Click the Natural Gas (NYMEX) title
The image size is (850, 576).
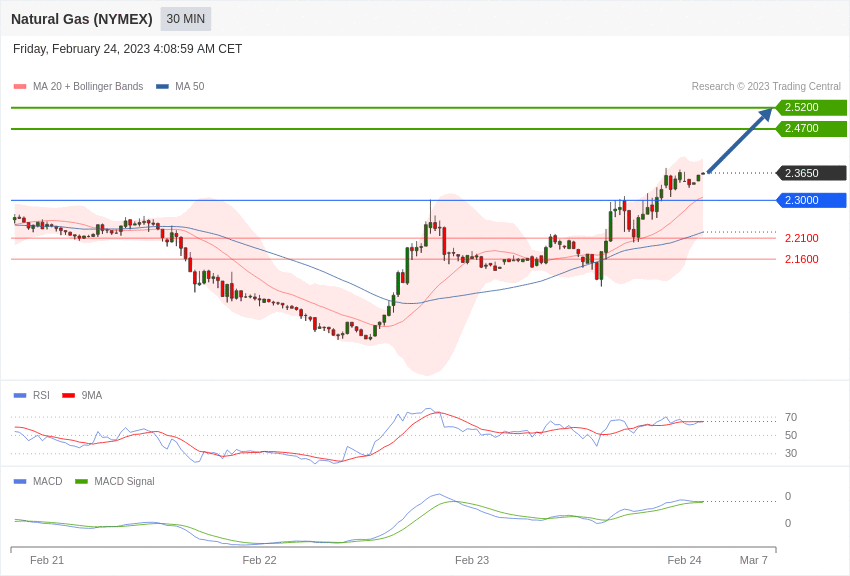[x=82, y=19]
